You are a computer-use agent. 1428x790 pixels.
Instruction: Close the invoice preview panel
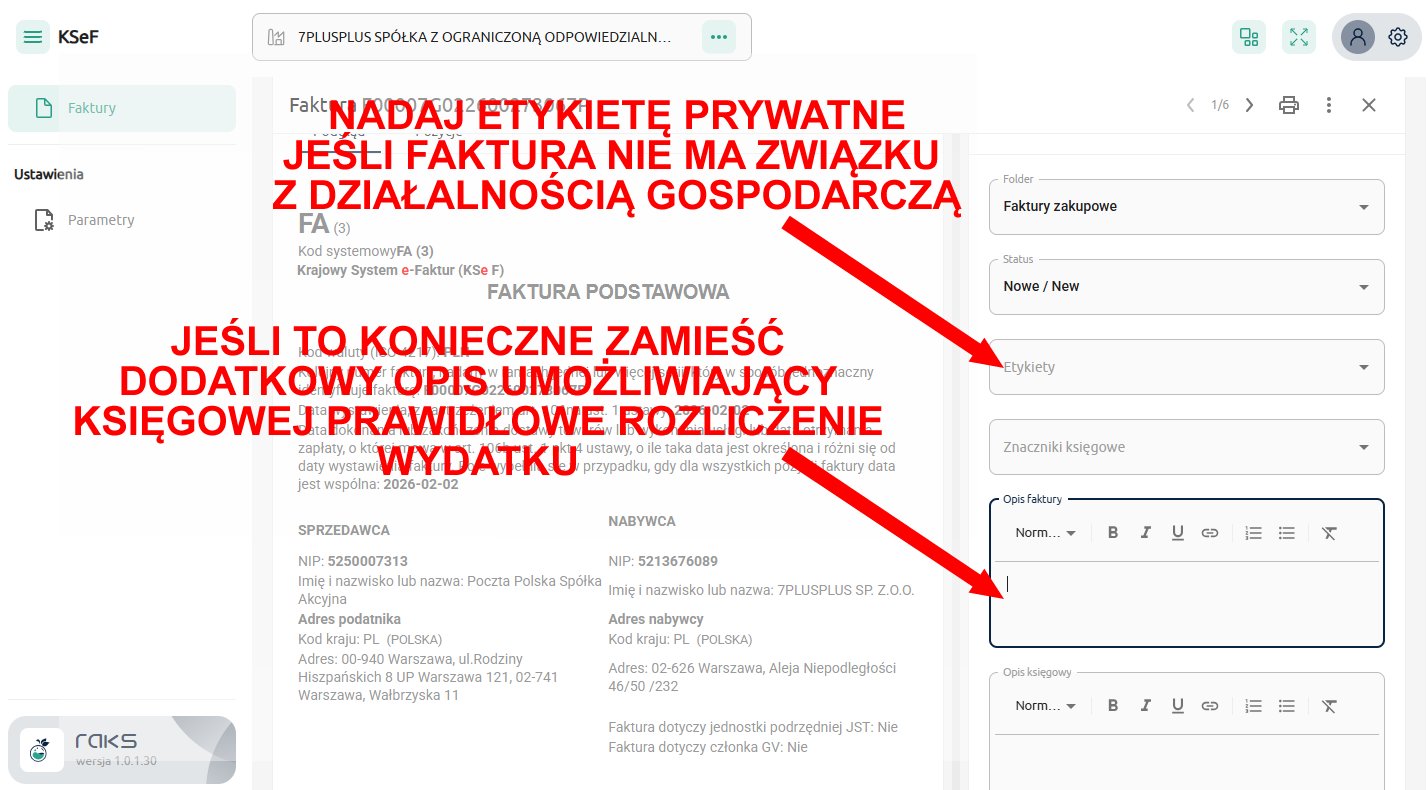[1369, 105]
